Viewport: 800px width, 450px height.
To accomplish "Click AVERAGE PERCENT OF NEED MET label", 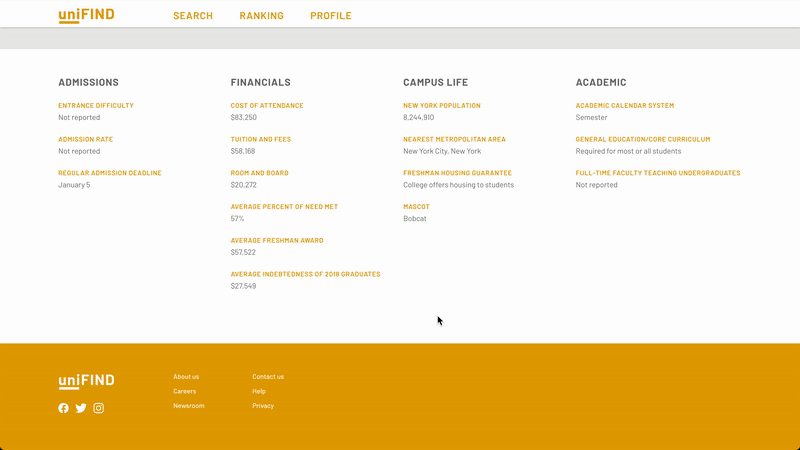I will pyautogui.click(x=284, y=207).
